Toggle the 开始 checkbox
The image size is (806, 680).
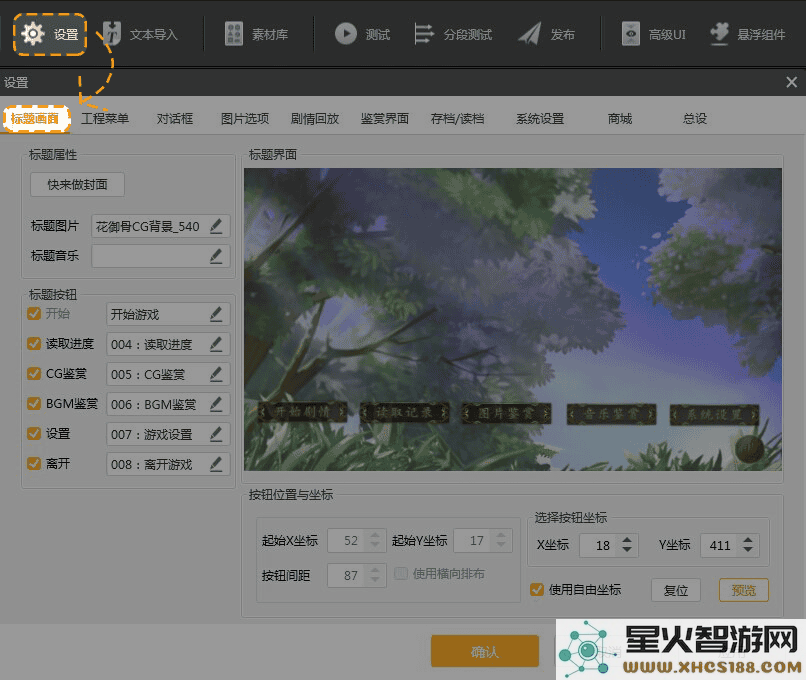[x=34, y=314]
